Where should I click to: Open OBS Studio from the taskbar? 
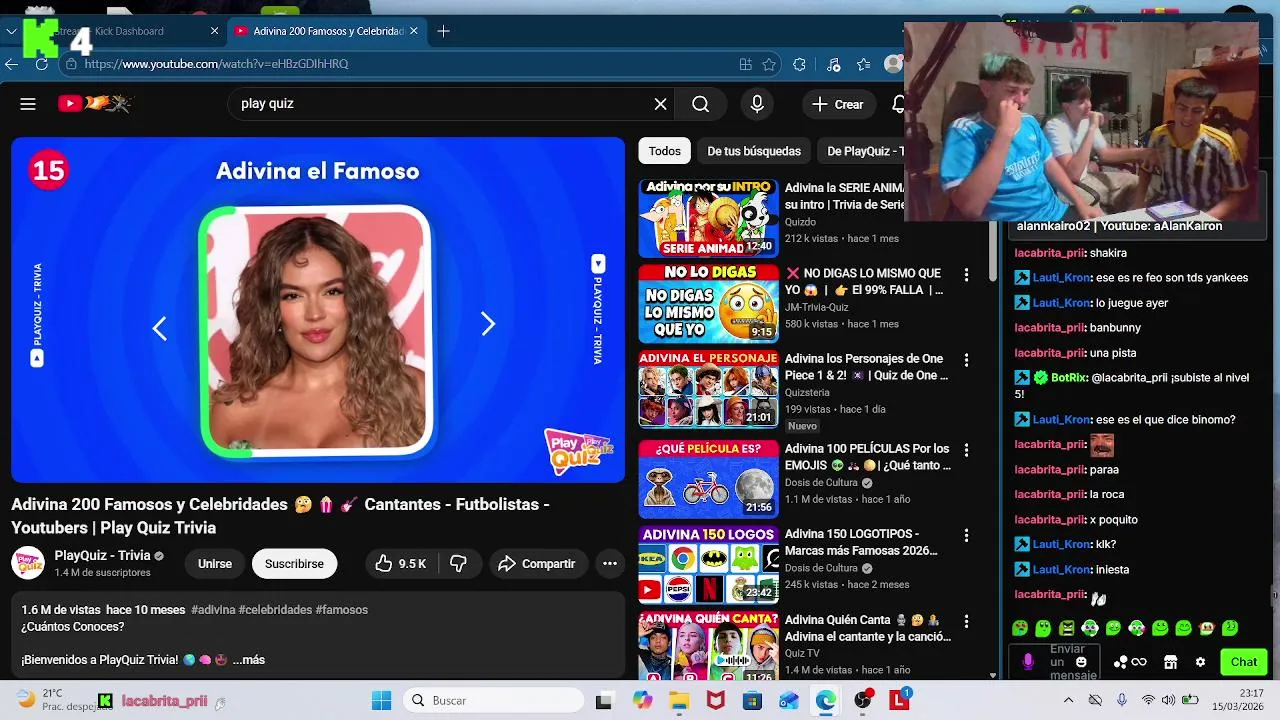click(862, 701)
